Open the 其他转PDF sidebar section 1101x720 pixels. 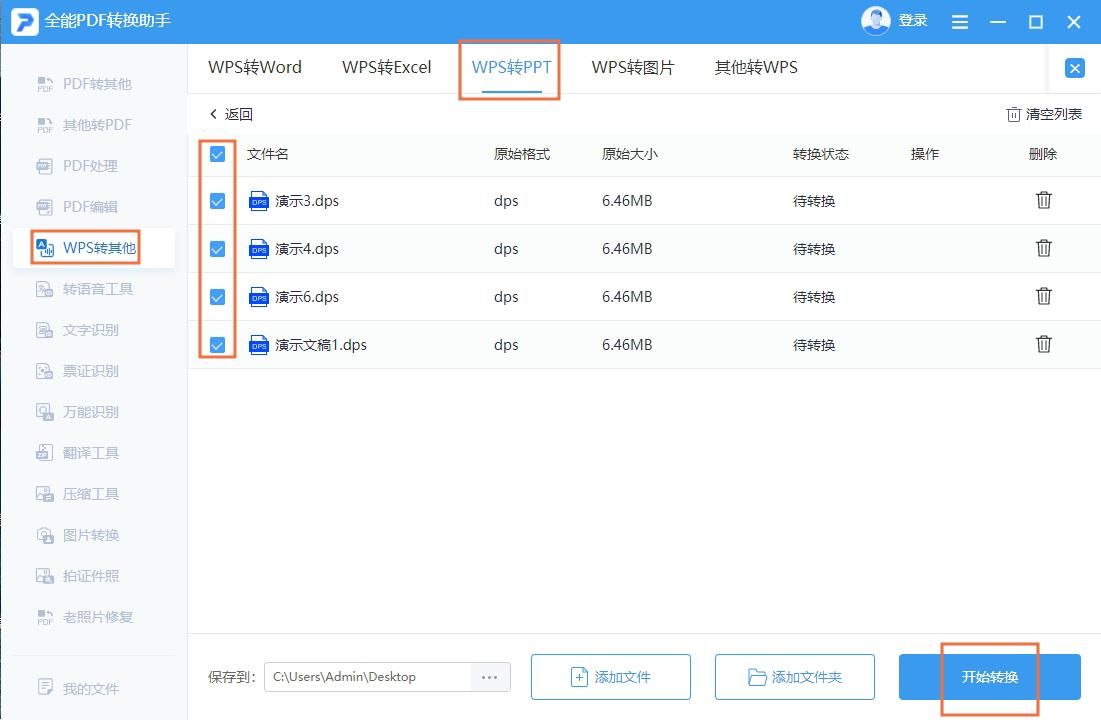pyautogui.click(x=84, y=125)
